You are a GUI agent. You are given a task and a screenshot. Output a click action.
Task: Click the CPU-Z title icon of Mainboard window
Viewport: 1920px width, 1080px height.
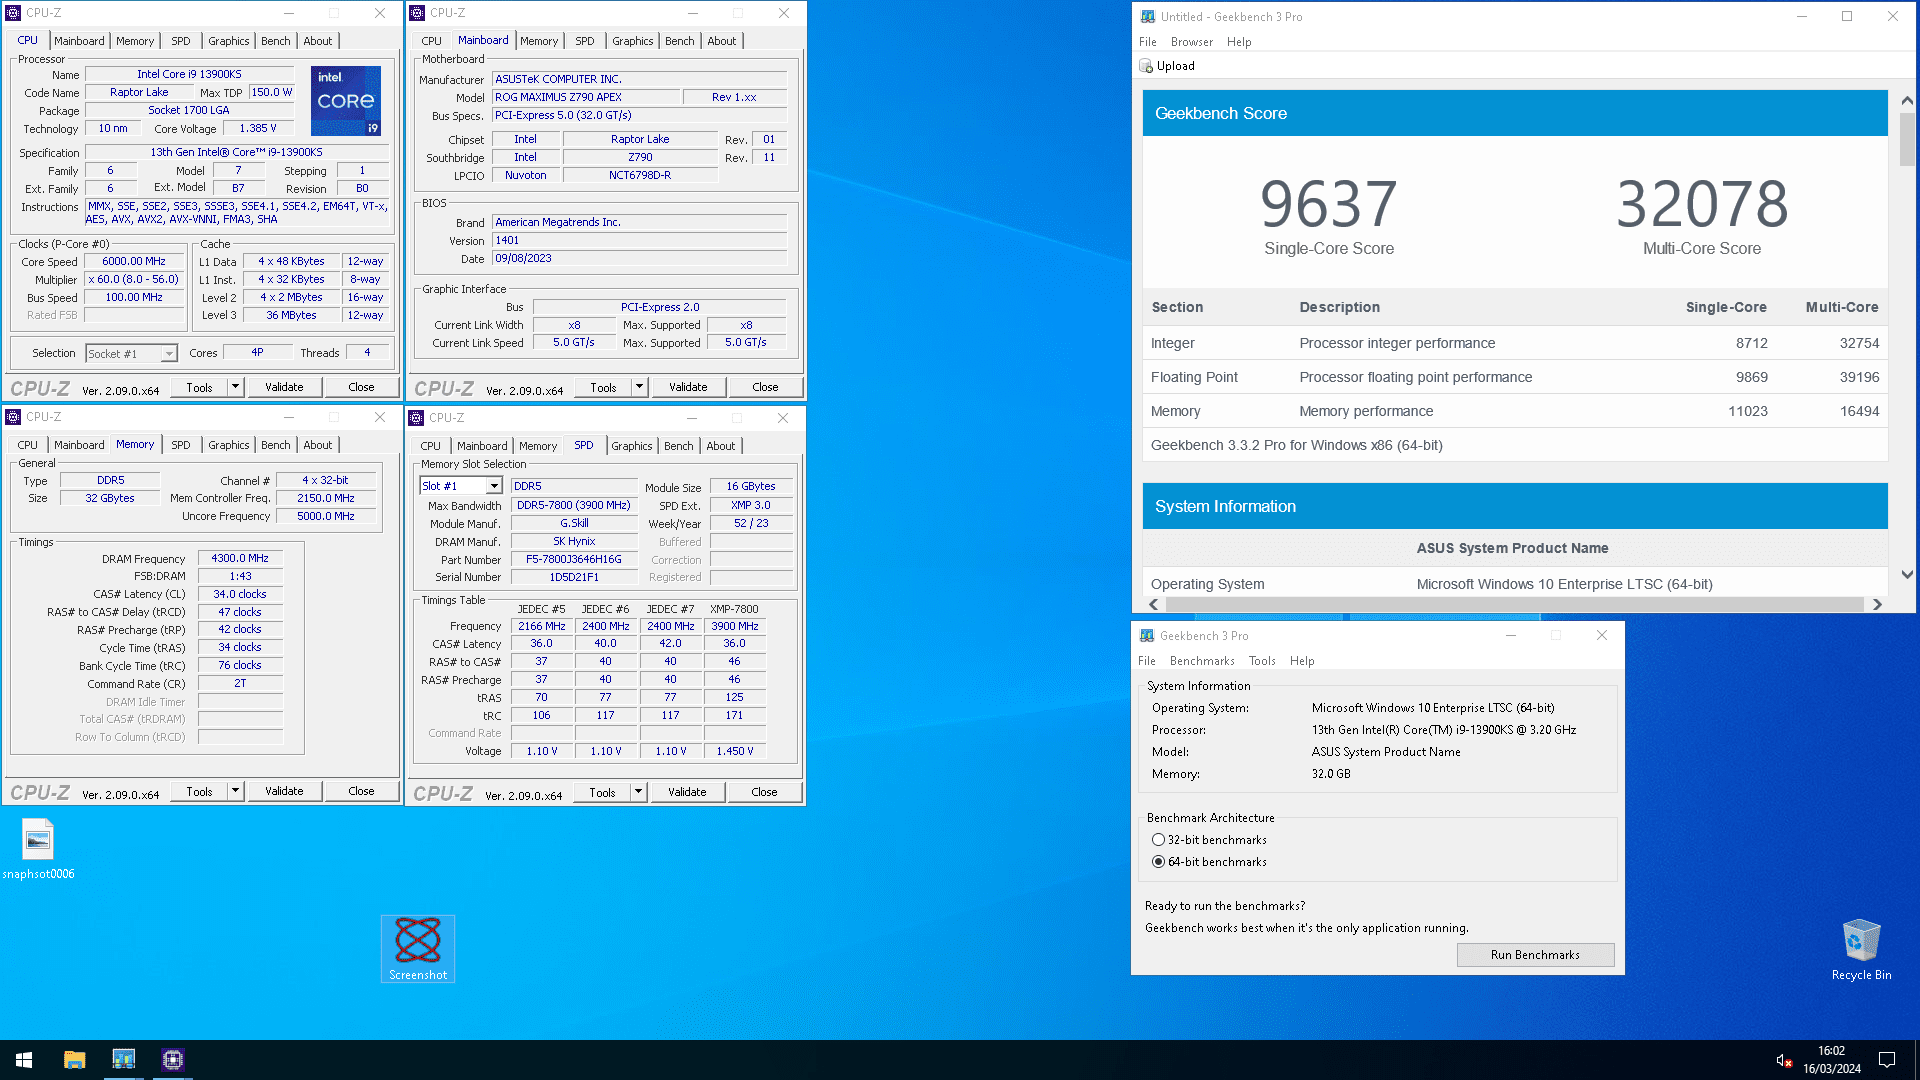pos(418,13)
